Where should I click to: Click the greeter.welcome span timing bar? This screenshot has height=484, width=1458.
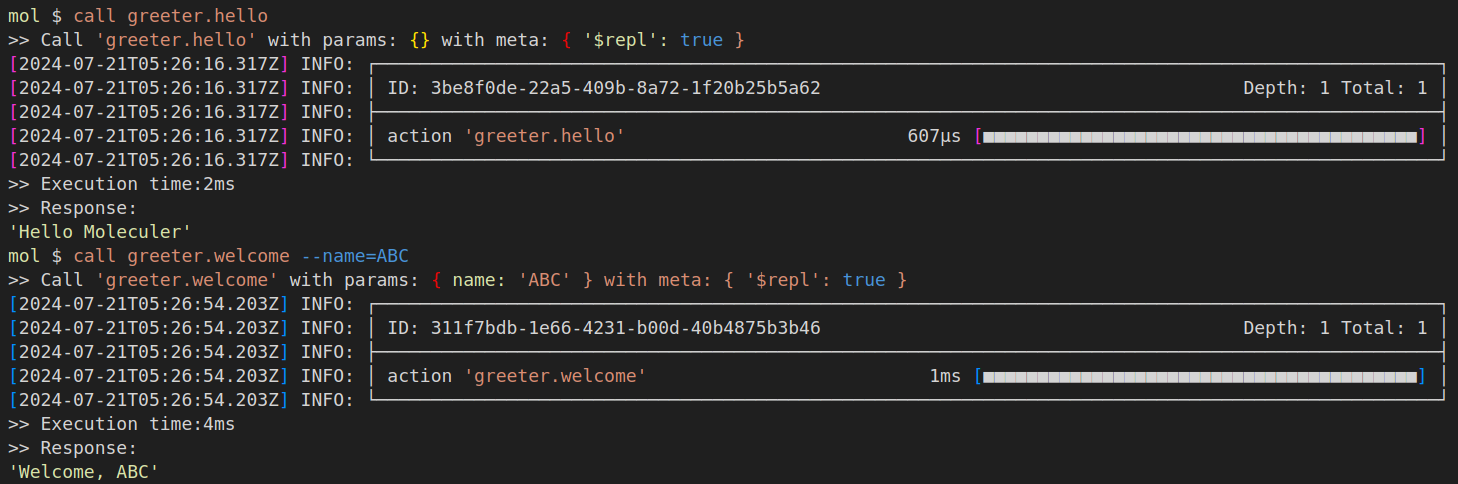click(1199, 376)
